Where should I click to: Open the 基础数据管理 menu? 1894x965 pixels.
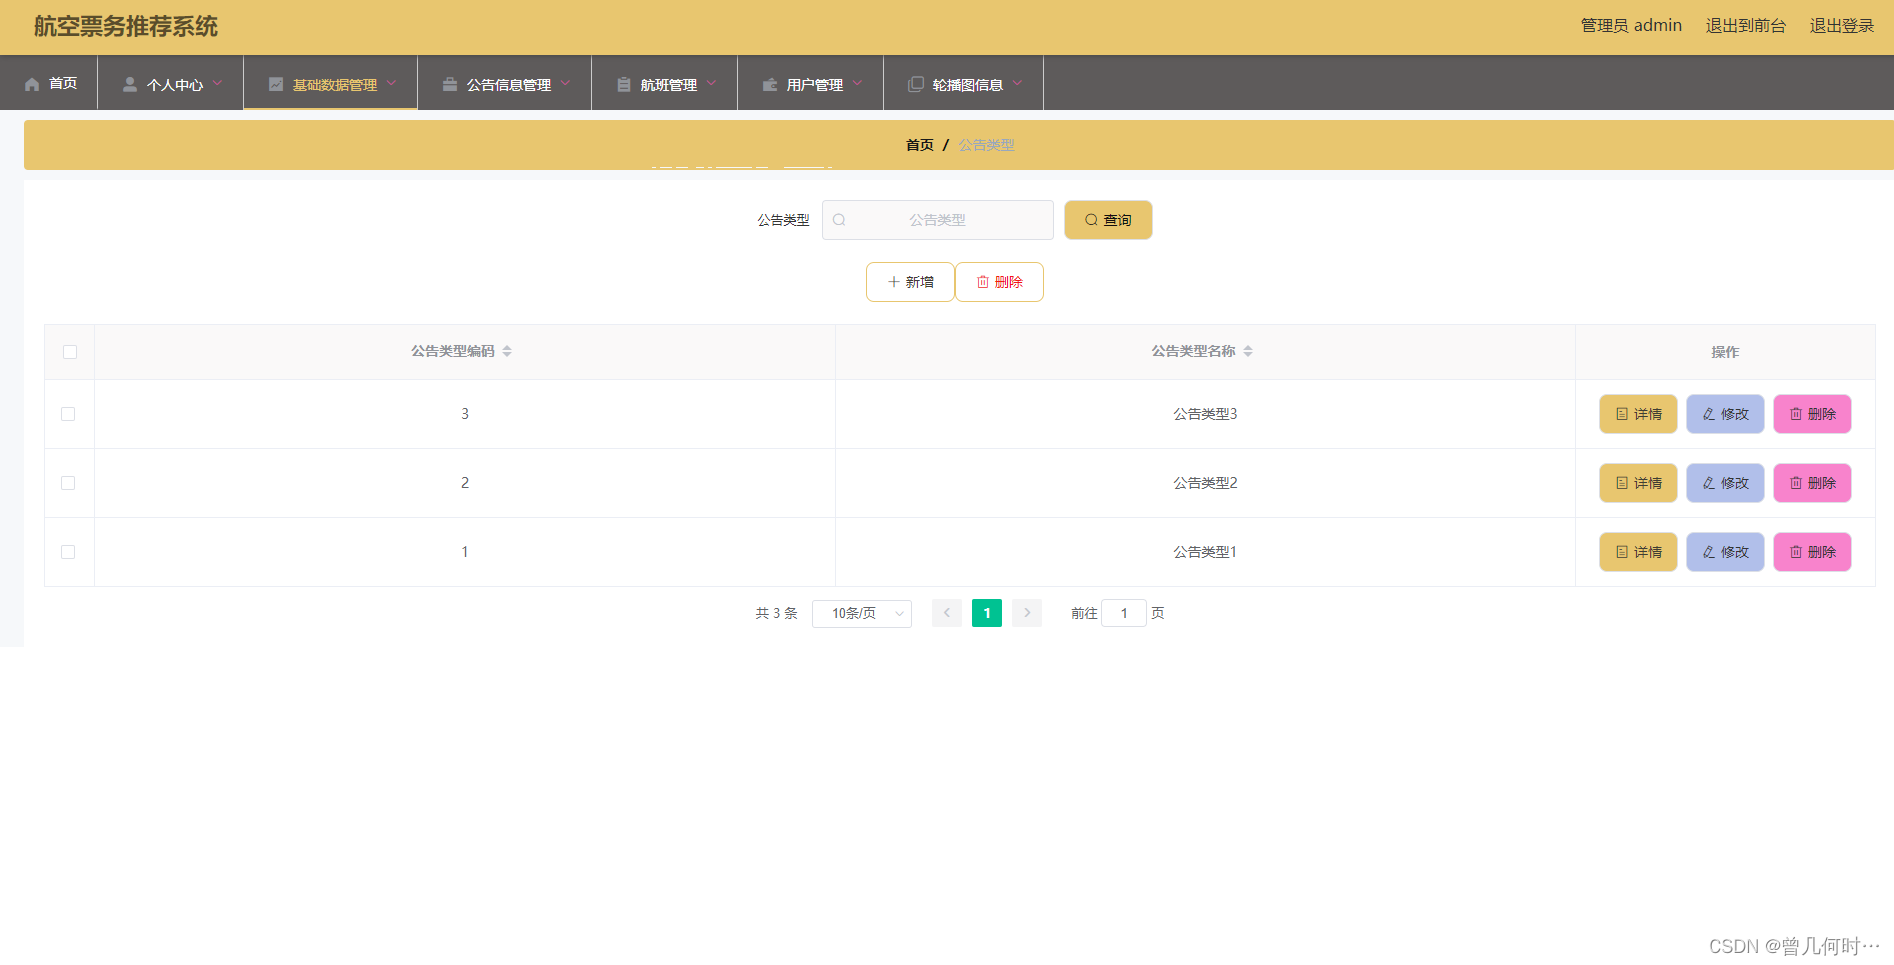pyautogui.click(x=331, y=83)
